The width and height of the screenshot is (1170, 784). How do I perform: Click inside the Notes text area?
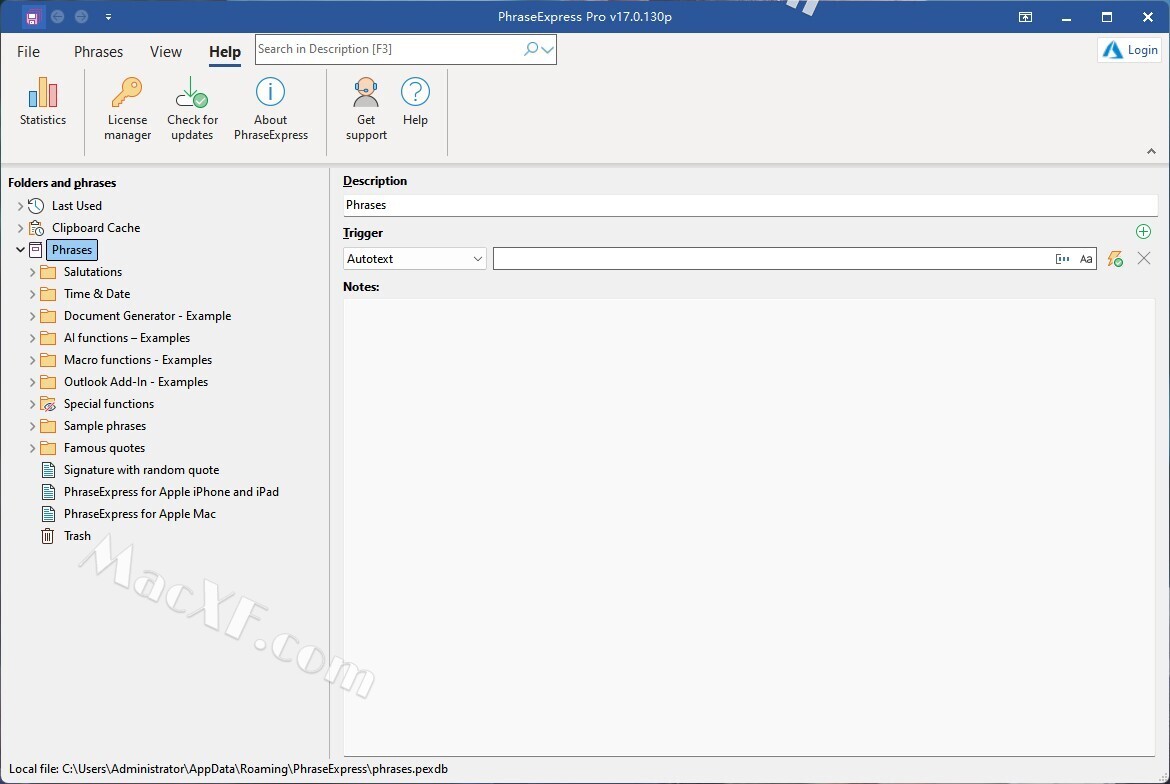pyautogui.click(x=749, y=527)
